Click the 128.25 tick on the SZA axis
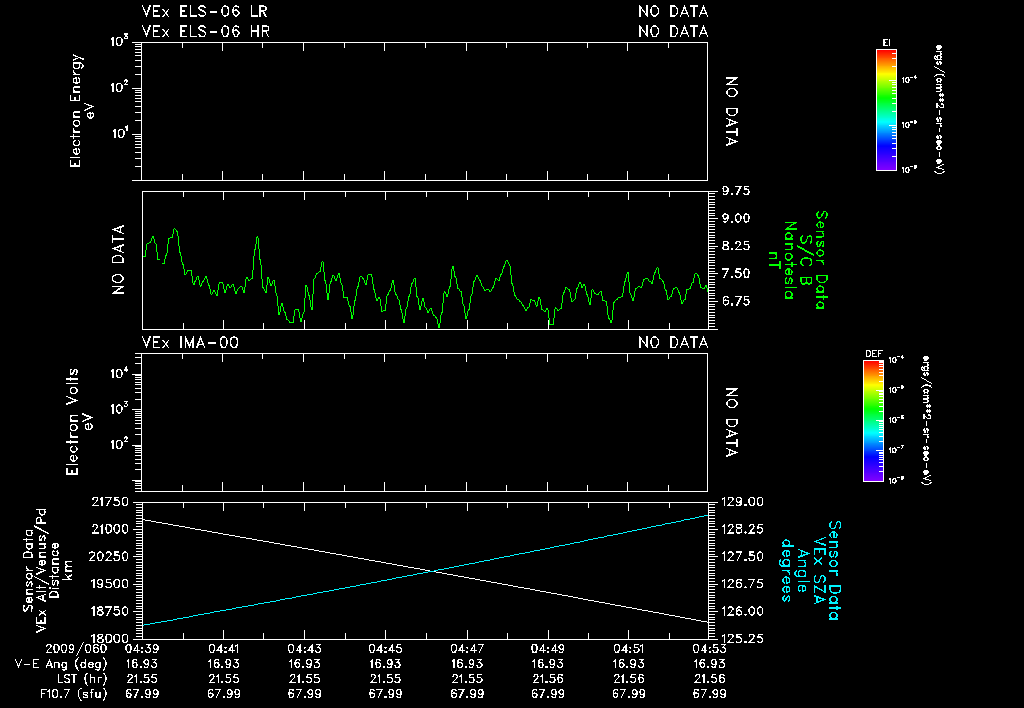Viewport: 1024px width, 708px height. point(742,529)
